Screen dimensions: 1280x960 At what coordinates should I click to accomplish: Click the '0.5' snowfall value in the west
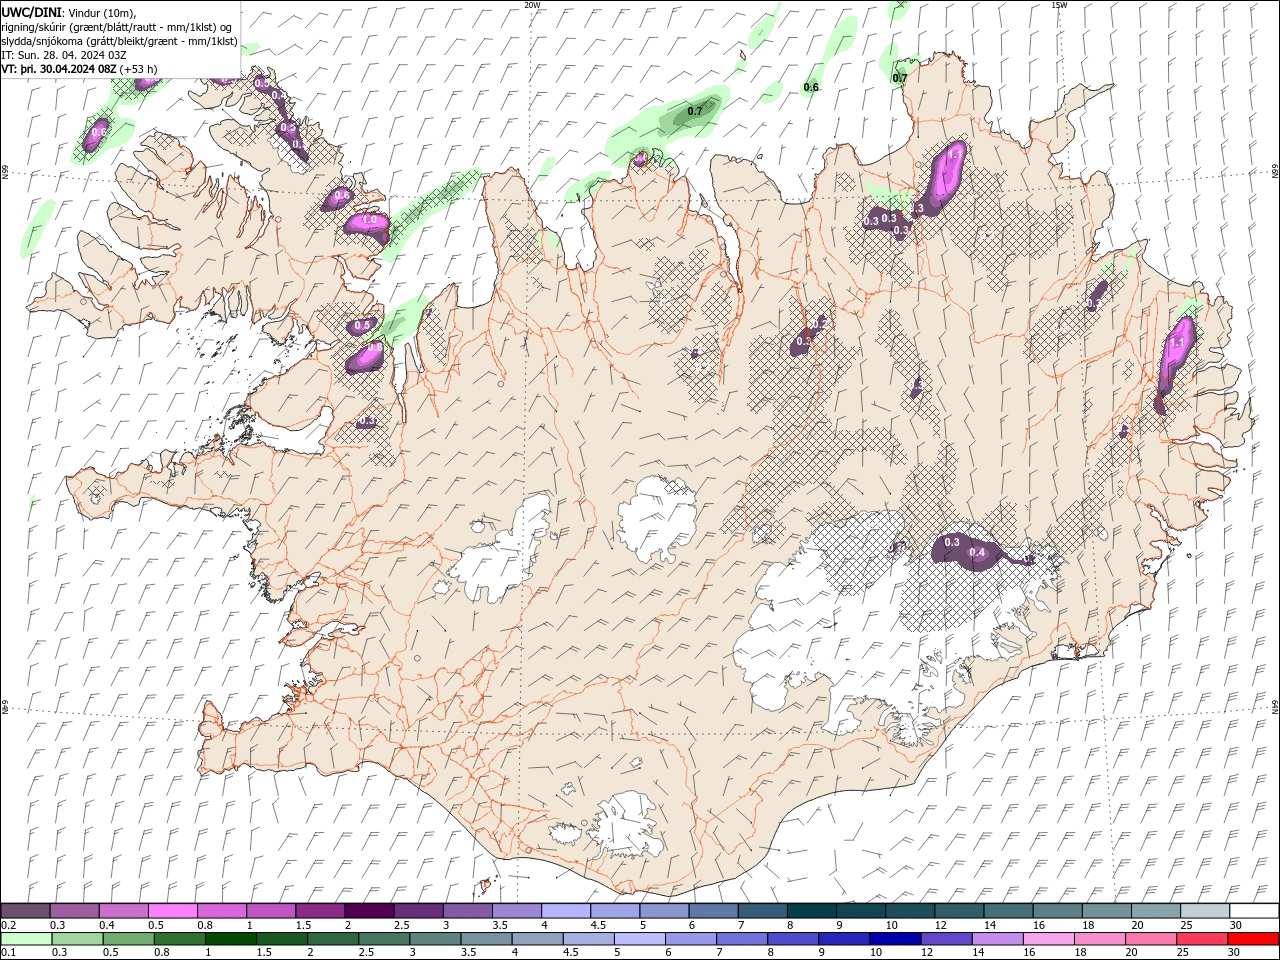click(362, 325)
